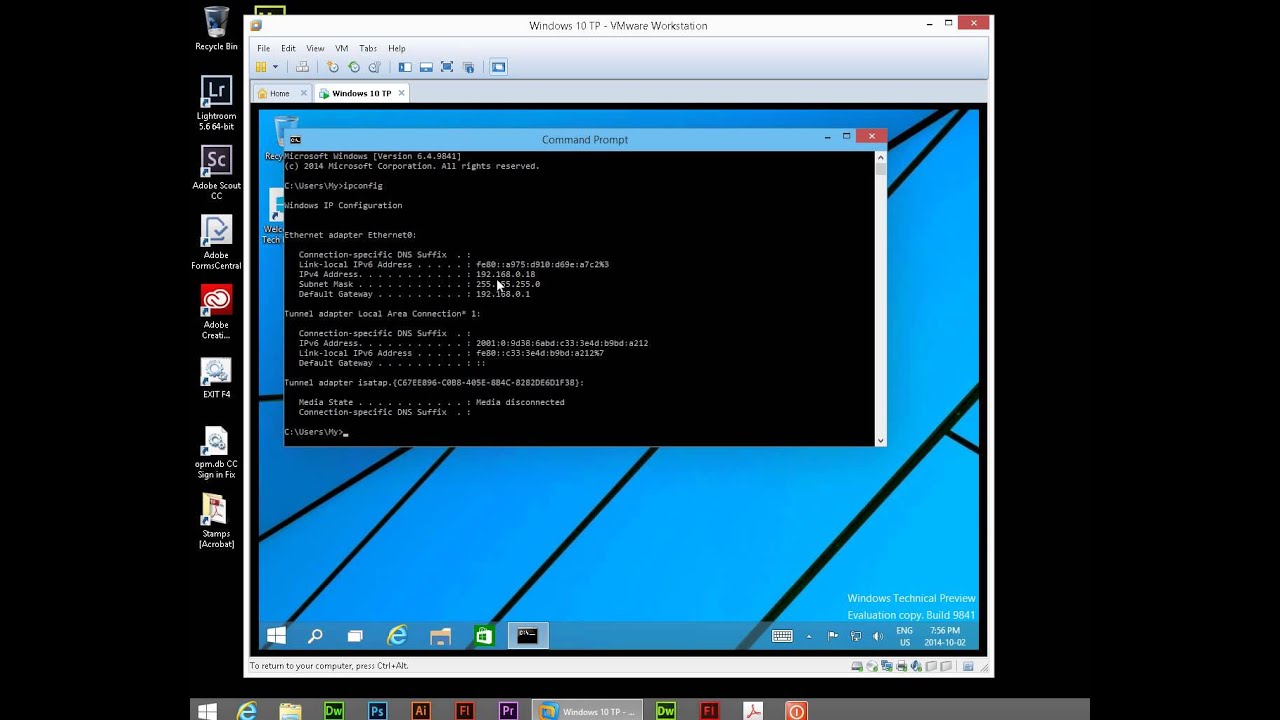
Task: Open opm.db CC Sign in Fix file
Action: (216, 453)
